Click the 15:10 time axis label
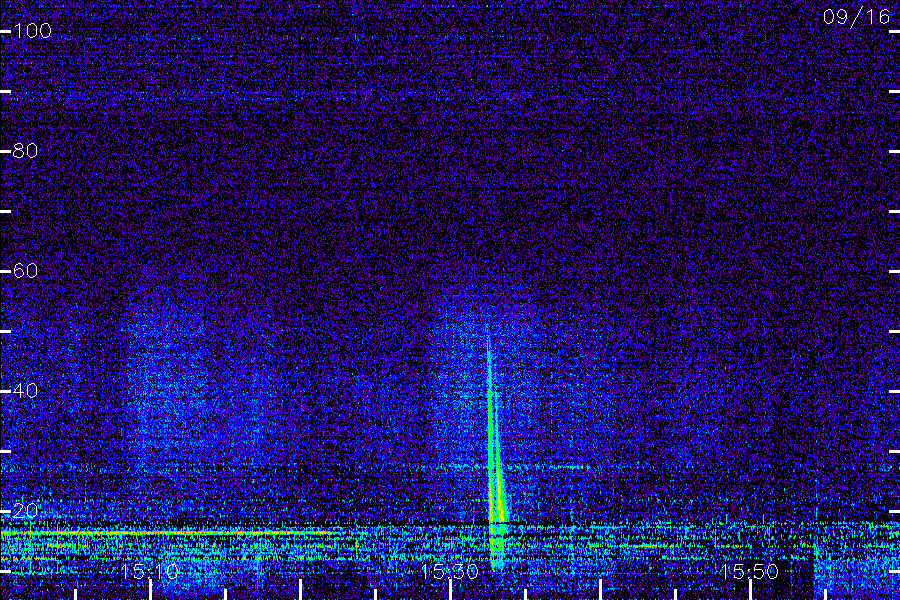This screenshot has height=600, width=900. pos(150,571)
